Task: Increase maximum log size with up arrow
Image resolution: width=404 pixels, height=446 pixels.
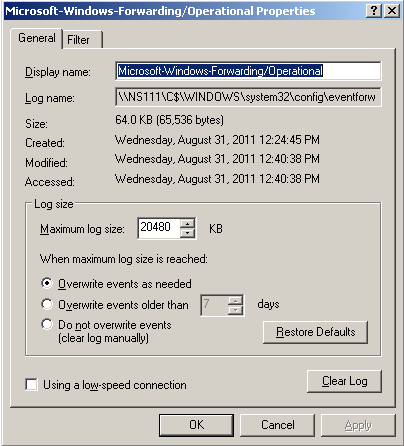Action: click(x=188, y=223)
